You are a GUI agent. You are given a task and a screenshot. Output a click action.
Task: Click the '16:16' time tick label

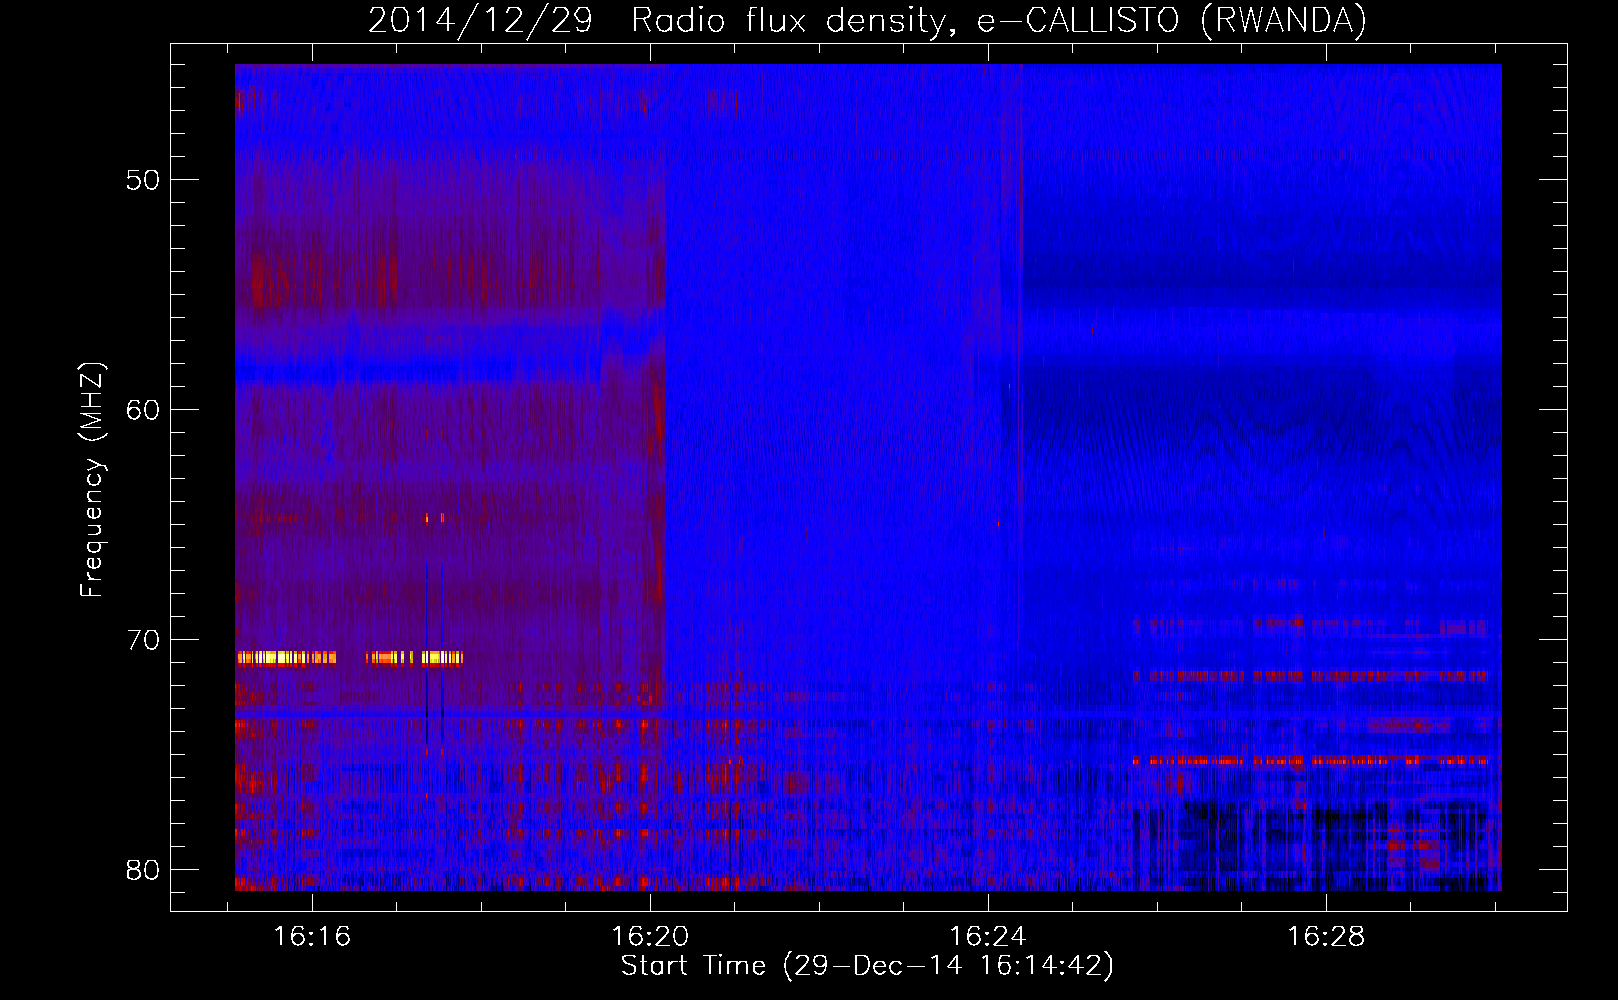pyautogui.click(x=313, y=937)
